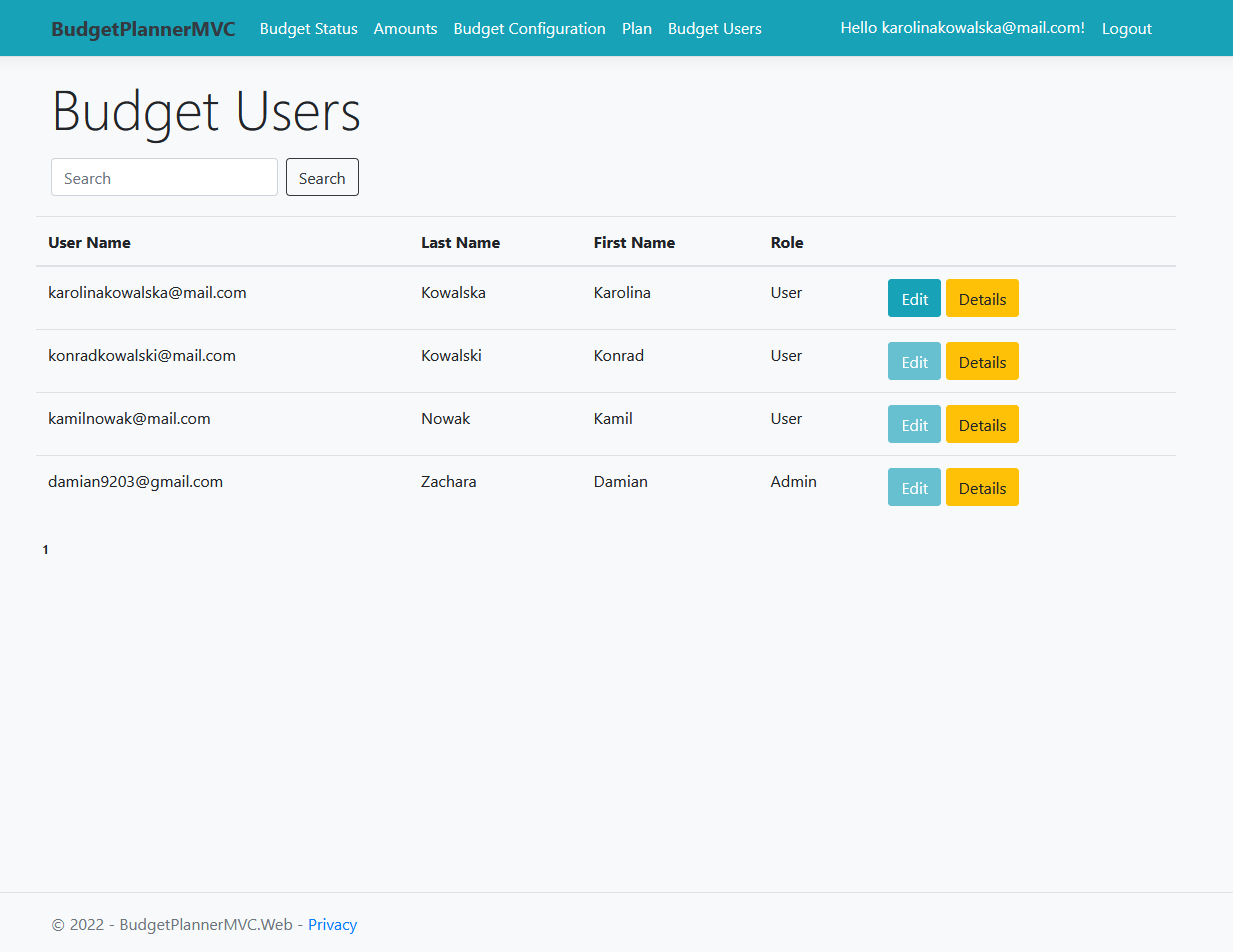Select karolinakowalska@mail.com table cell

[147, 293]
